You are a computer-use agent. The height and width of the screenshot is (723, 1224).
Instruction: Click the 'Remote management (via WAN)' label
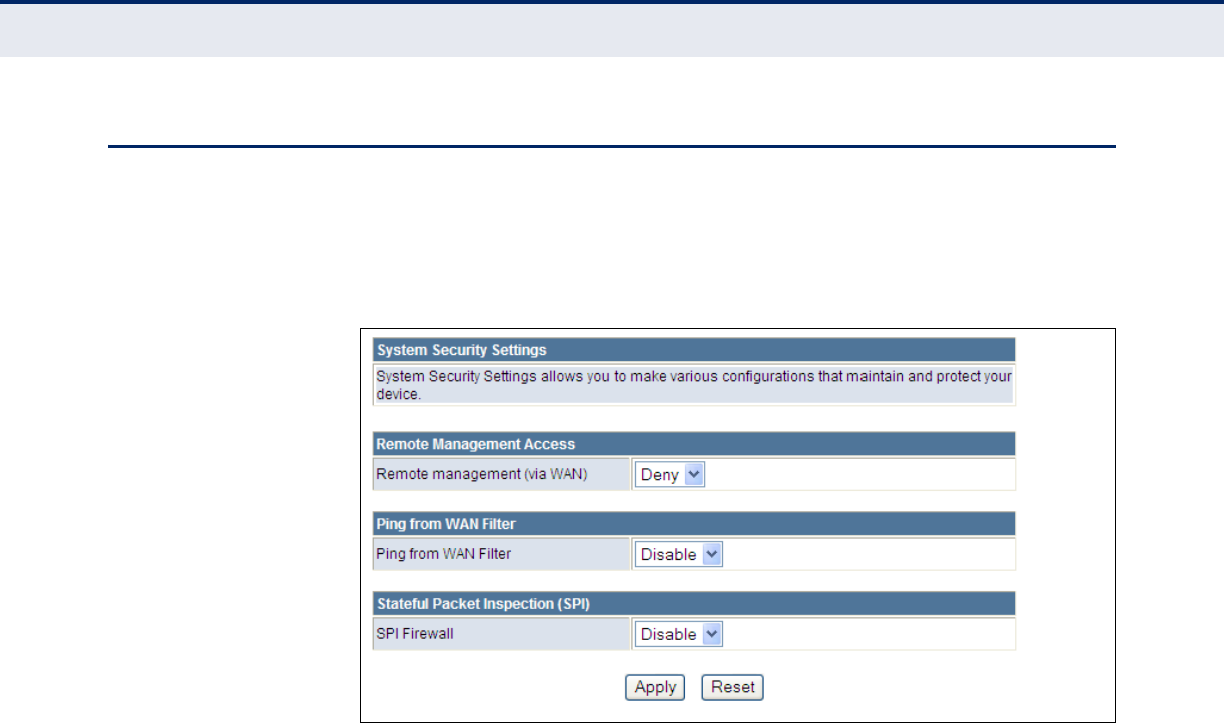tap(481, 475)
